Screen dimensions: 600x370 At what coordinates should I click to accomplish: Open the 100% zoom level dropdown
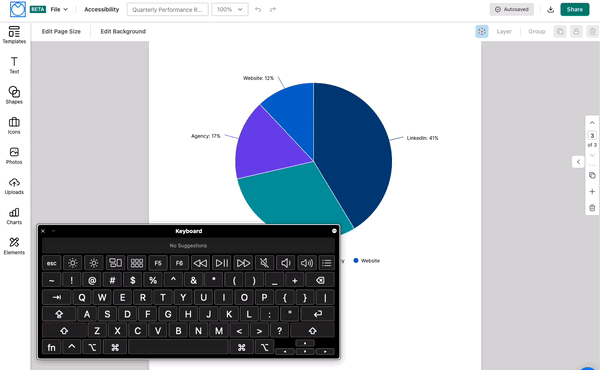coord(230,10)
